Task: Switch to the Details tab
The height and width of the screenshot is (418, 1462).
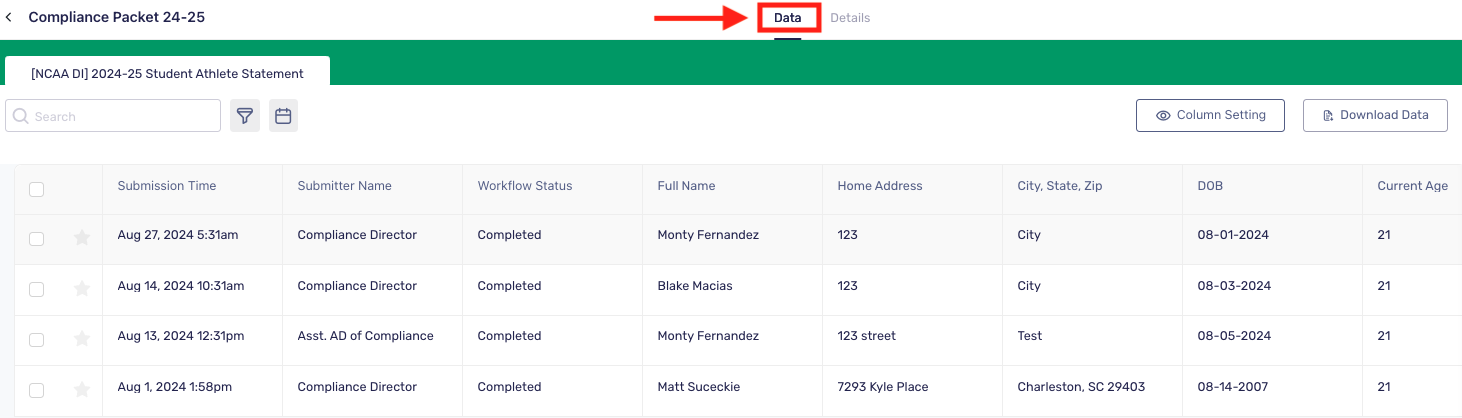Action: [850, 18]
